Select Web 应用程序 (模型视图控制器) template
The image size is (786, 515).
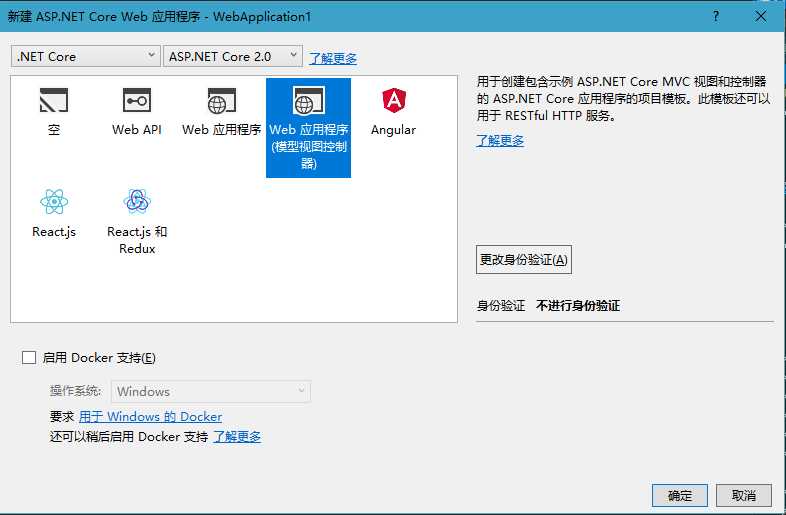[308, 128]
